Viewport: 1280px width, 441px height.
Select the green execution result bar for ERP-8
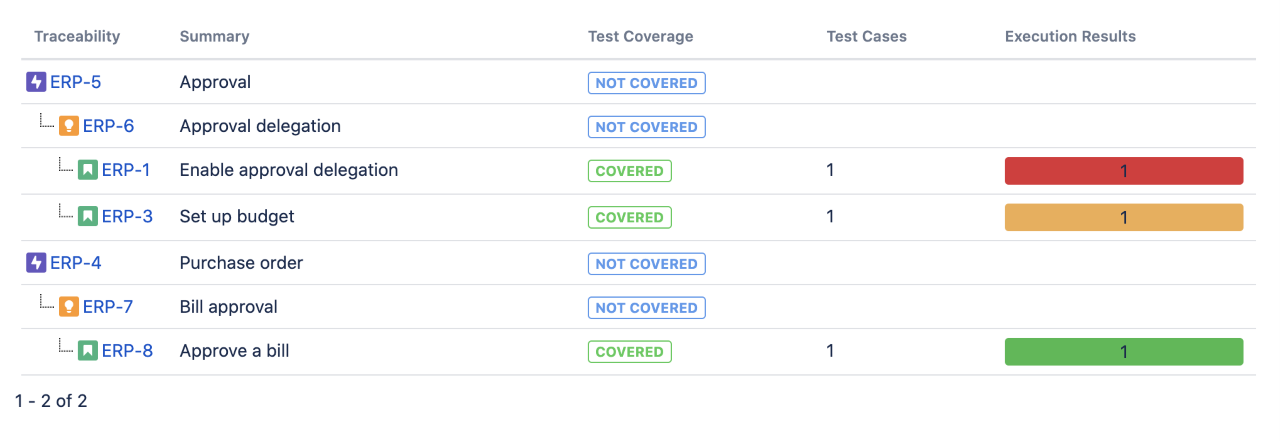(x=1124, y=352)
